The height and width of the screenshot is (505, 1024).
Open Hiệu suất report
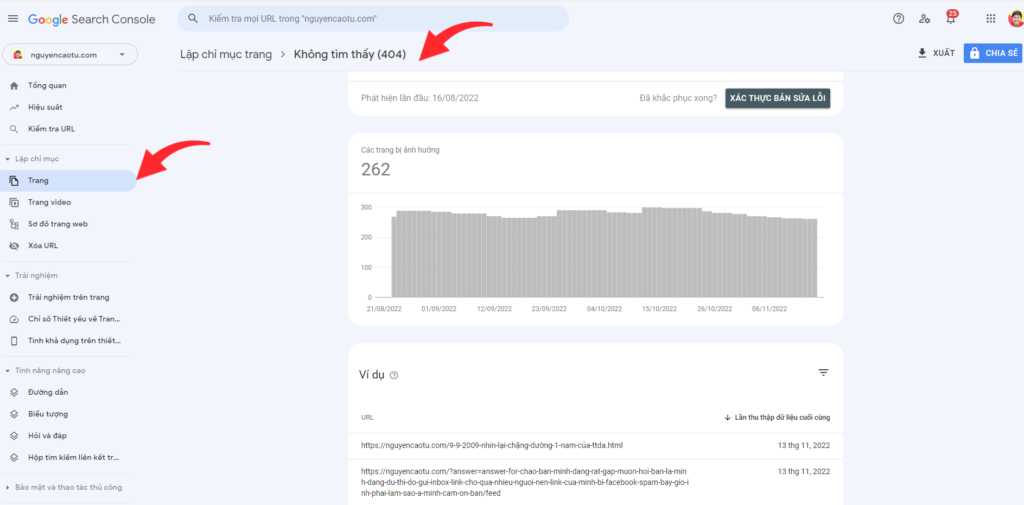(47, 107)
